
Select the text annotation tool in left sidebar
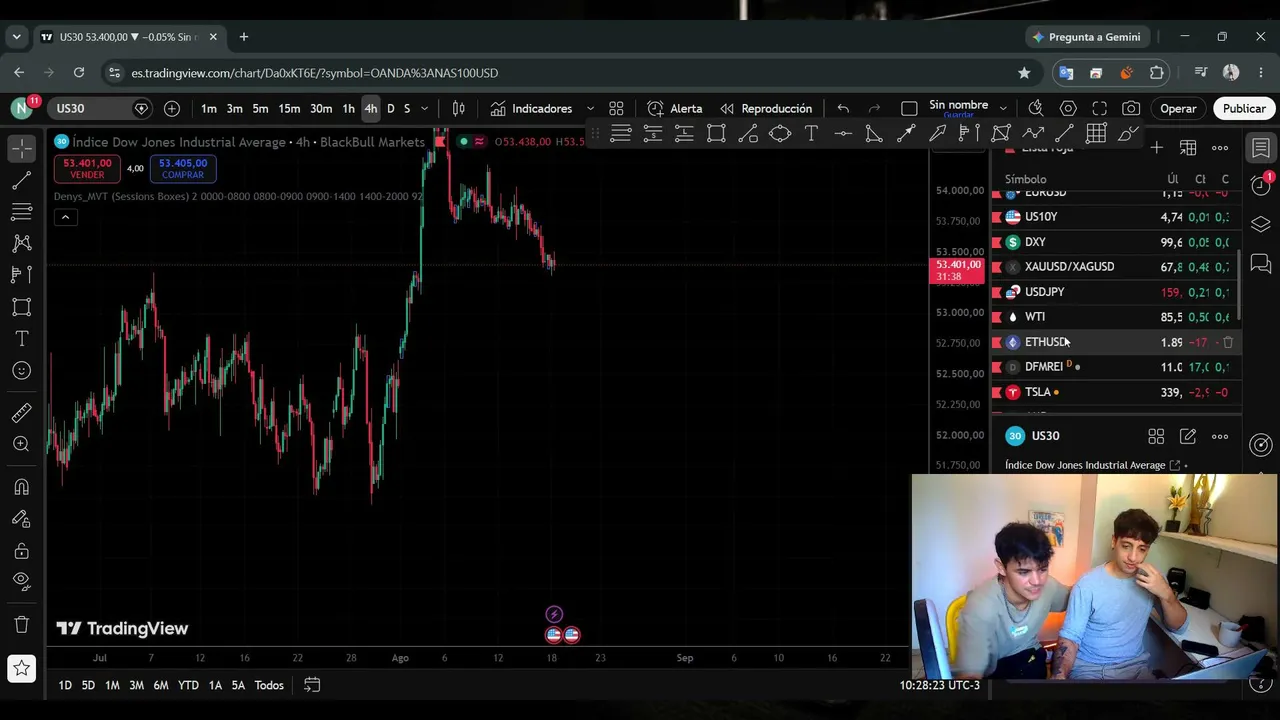pyautogui.click(x=21, y=339)
